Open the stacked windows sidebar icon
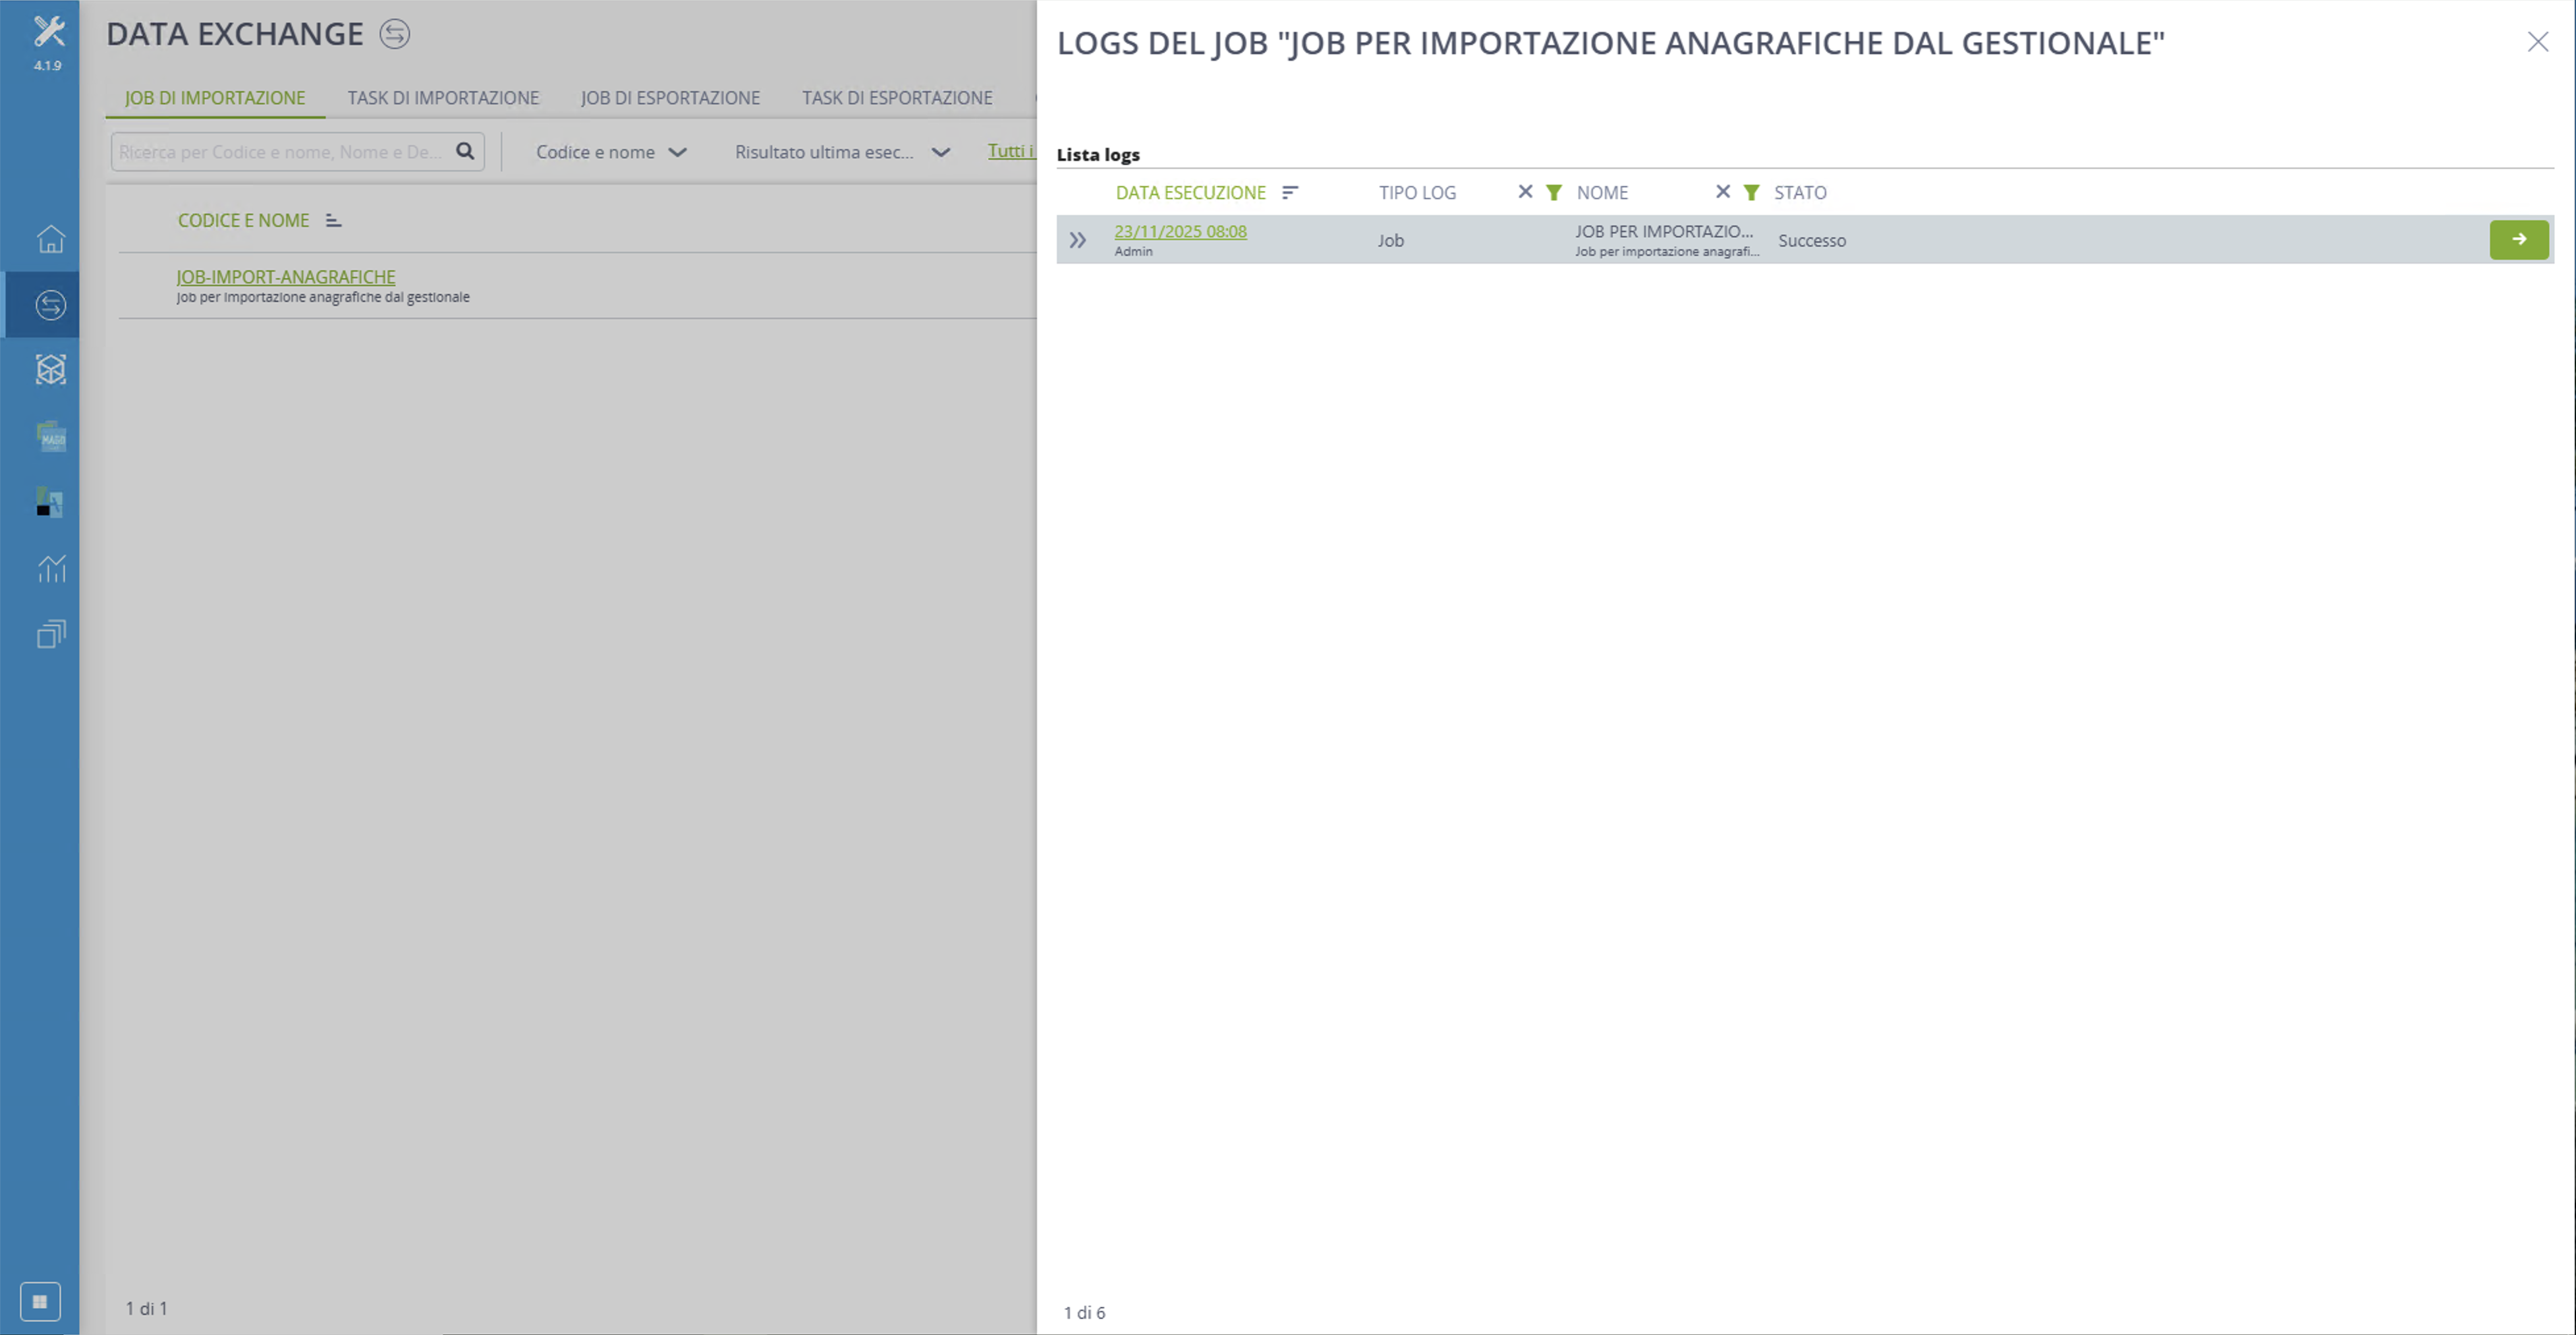Screen dimensions: 2576x1335 [x=51, y=634]
